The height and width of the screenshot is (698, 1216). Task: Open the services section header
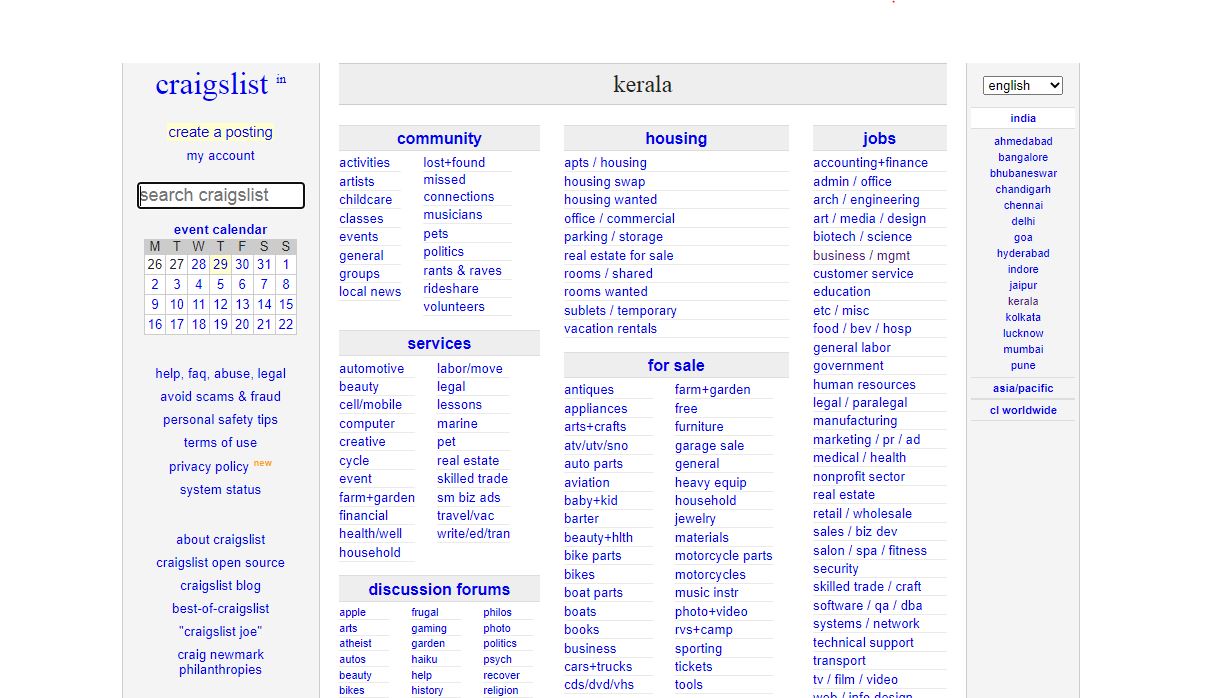tap(439, 344)
